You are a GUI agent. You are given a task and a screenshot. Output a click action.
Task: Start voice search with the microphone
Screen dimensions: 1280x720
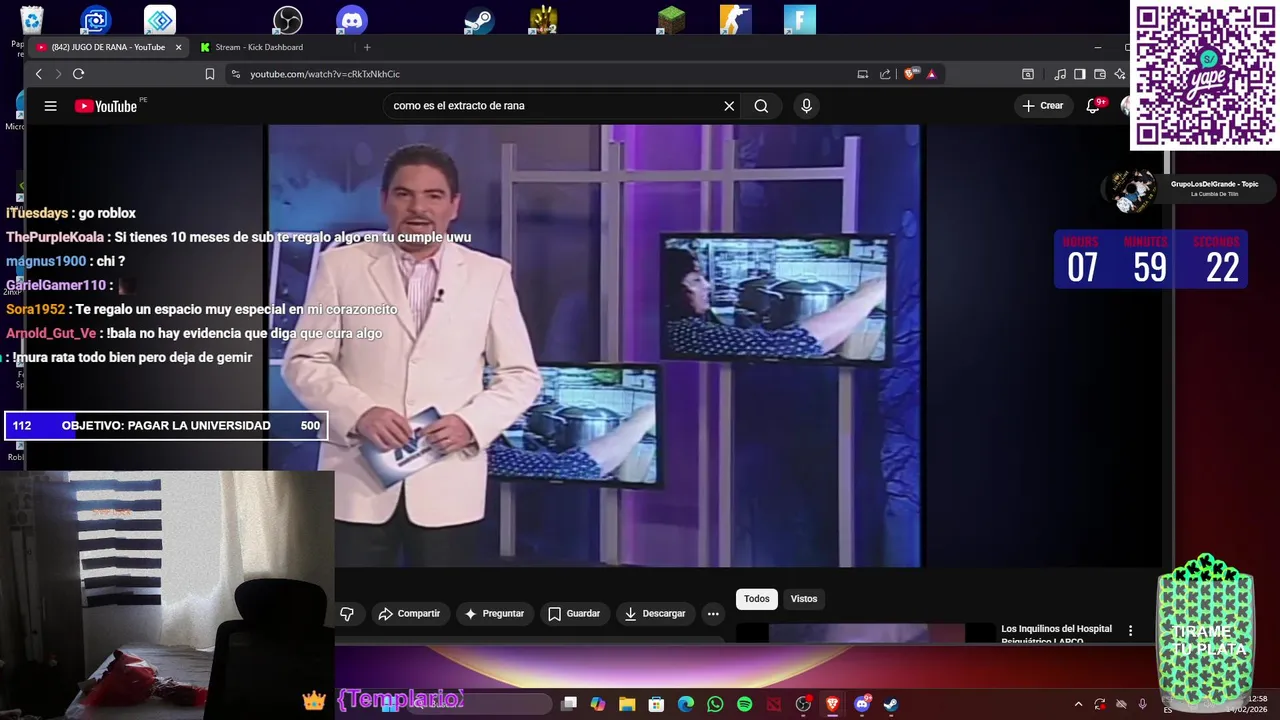(806, 106)
